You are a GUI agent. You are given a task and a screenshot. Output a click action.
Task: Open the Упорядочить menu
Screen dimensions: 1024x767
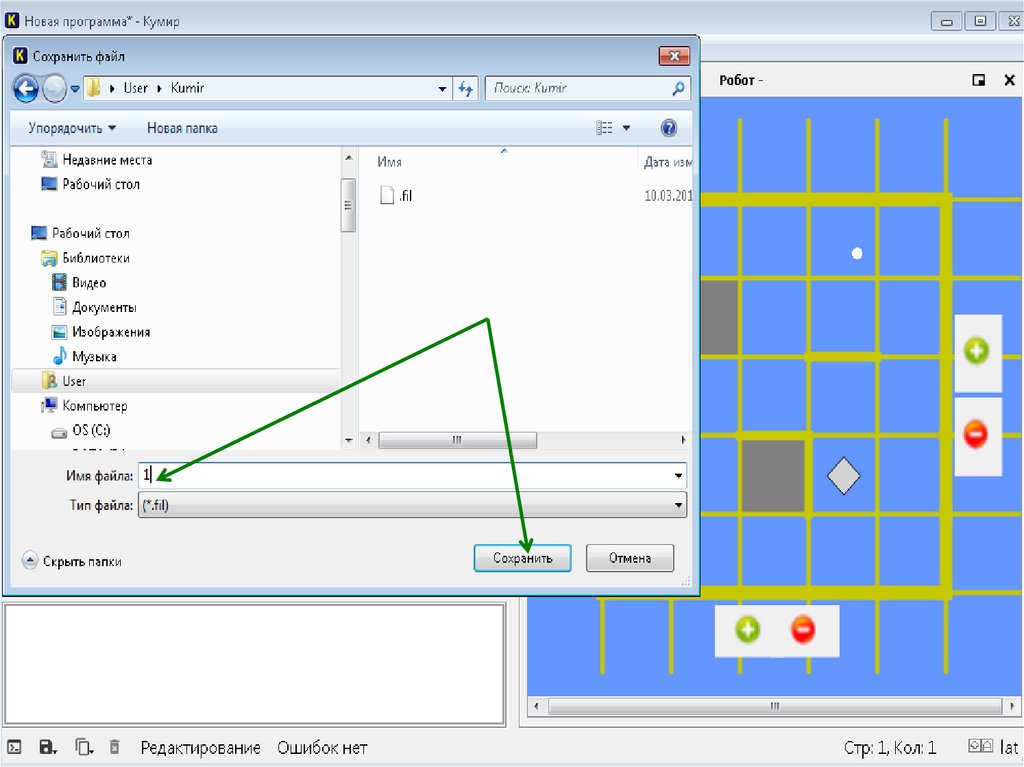72,128
